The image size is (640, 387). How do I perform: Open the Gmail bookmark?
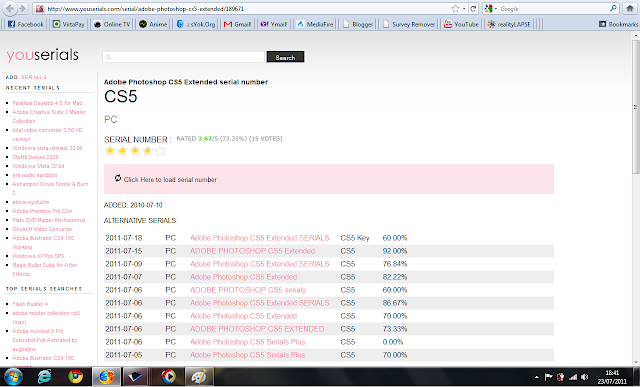click(237, 24)
